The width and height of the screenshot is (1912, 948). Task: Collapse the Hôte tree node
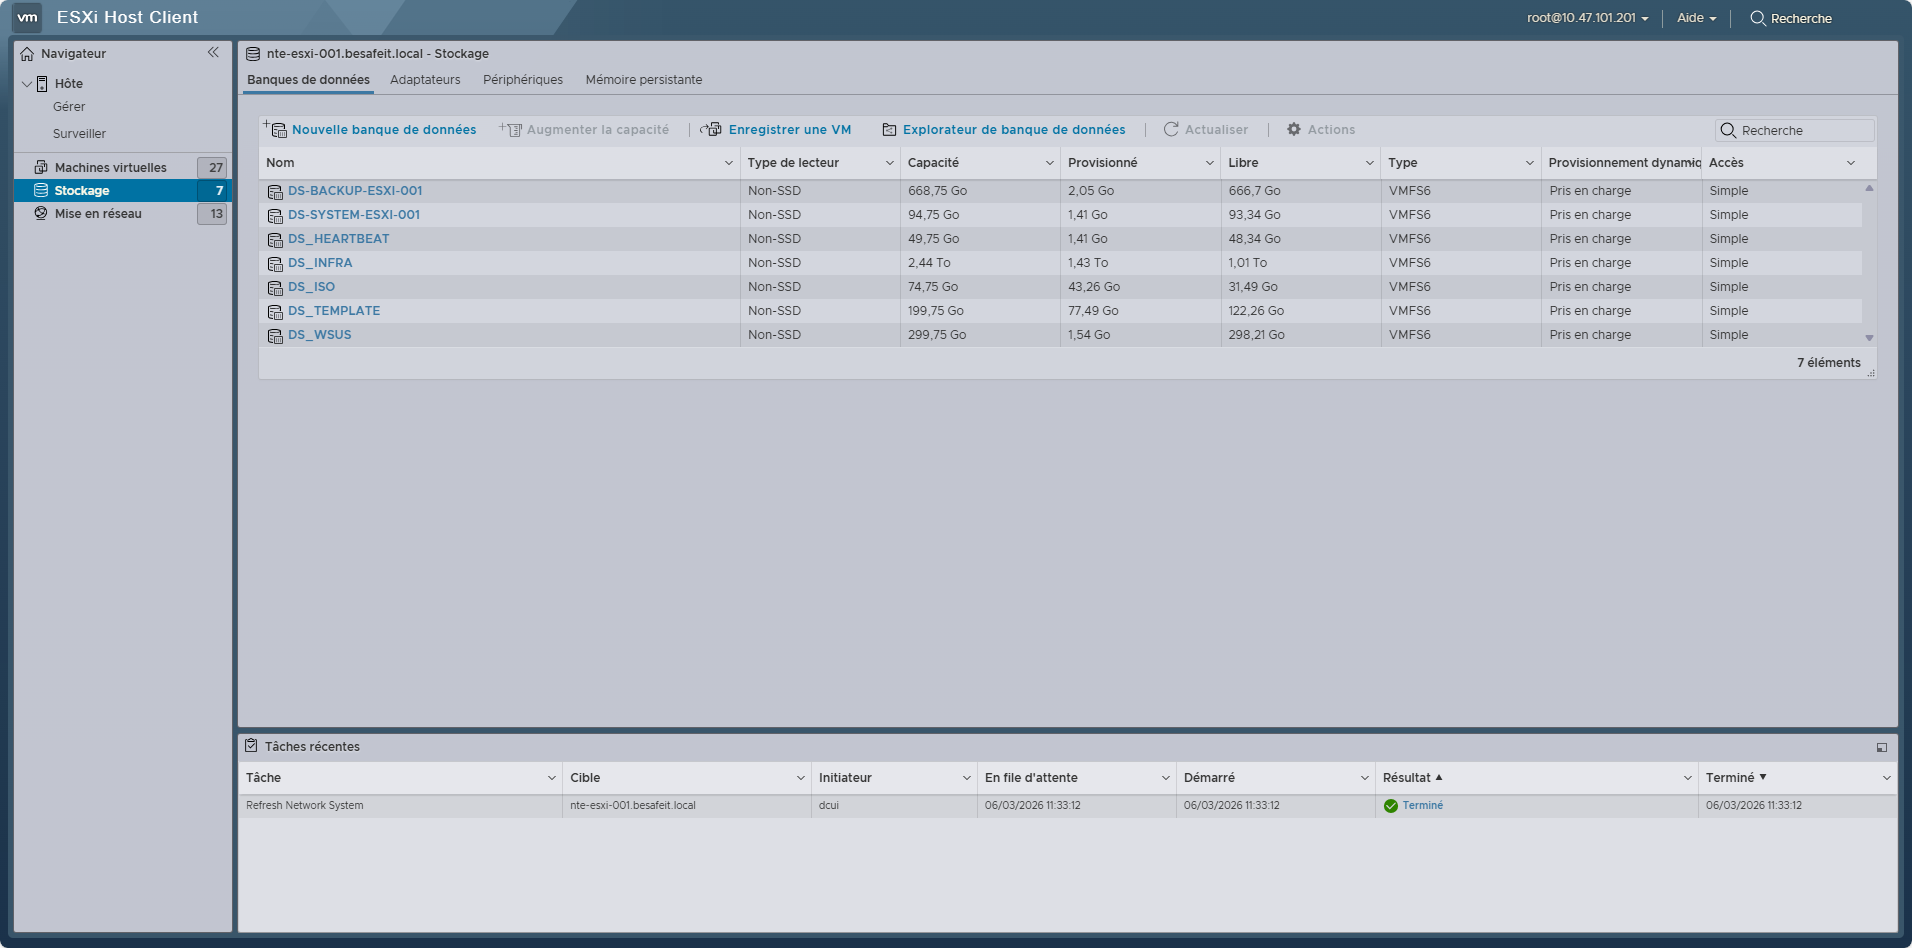26,84
